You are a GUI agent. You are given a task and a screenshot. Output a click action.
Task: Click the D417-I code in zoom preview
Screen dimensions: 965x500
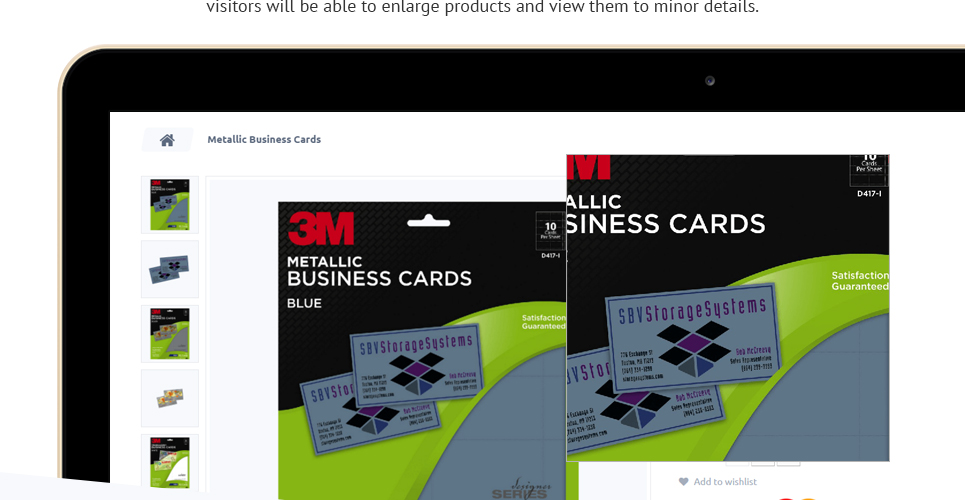point(869,193)
